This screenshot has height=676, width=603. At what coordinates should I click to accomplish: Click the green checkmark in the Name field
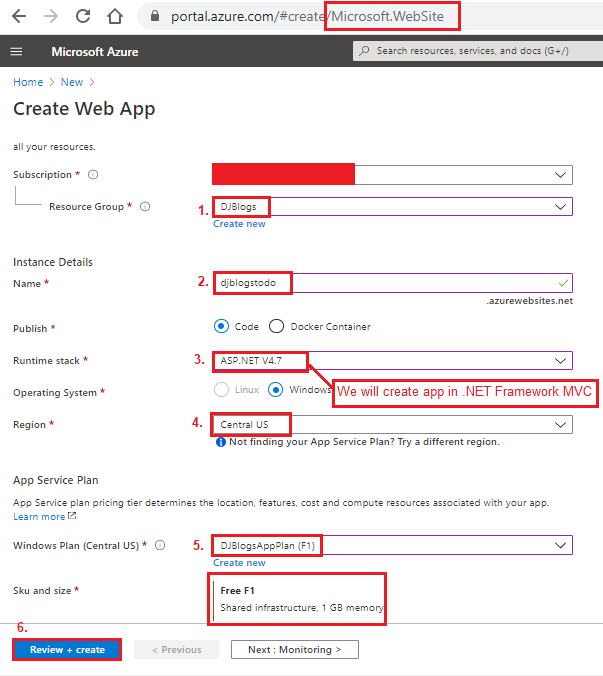point(563,283)
